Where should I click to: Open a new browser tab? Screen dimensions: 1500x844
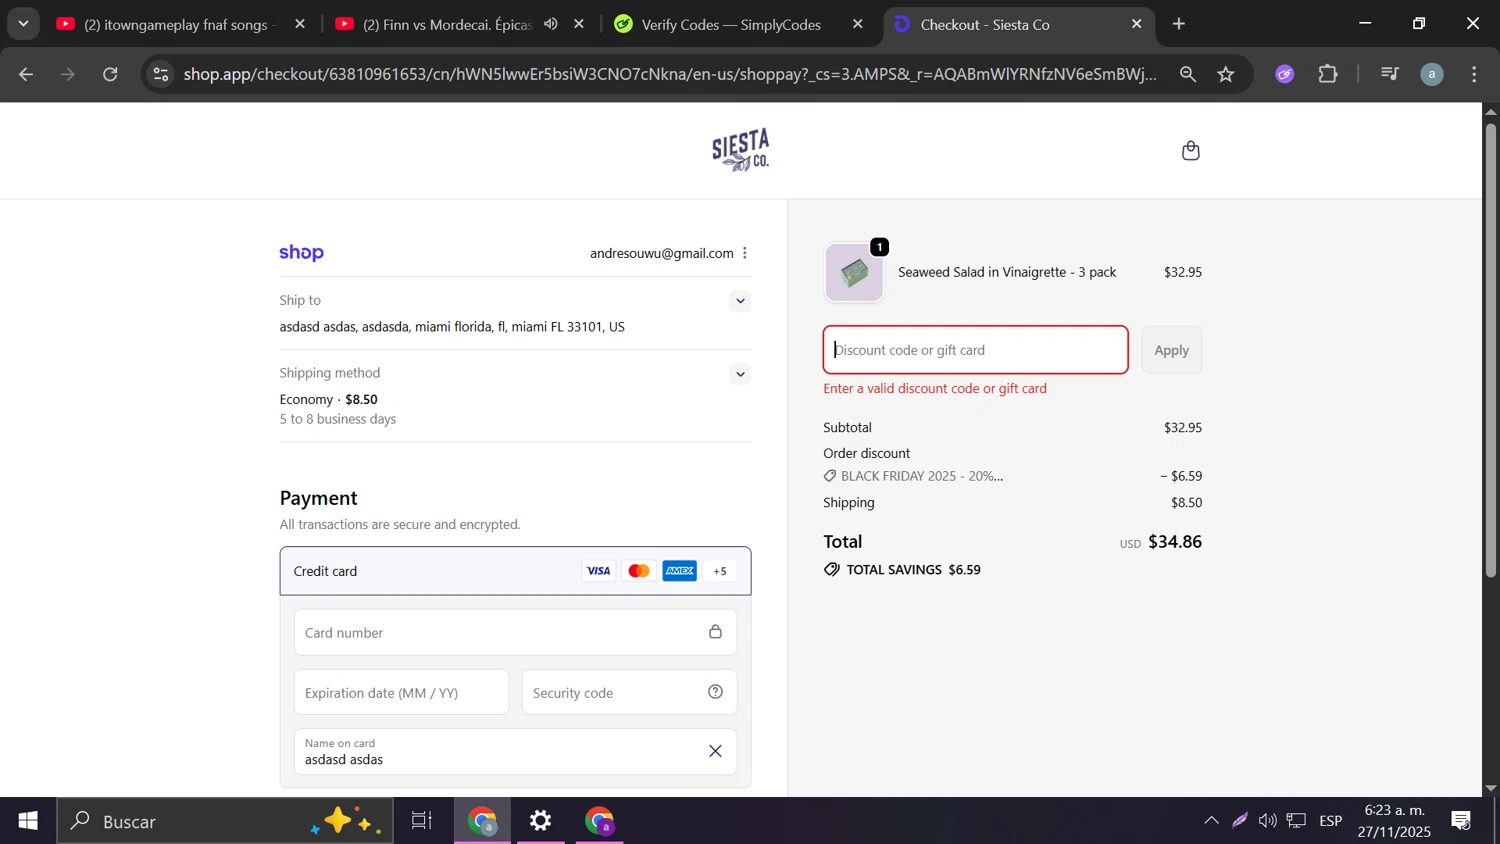click(1179, 24)
